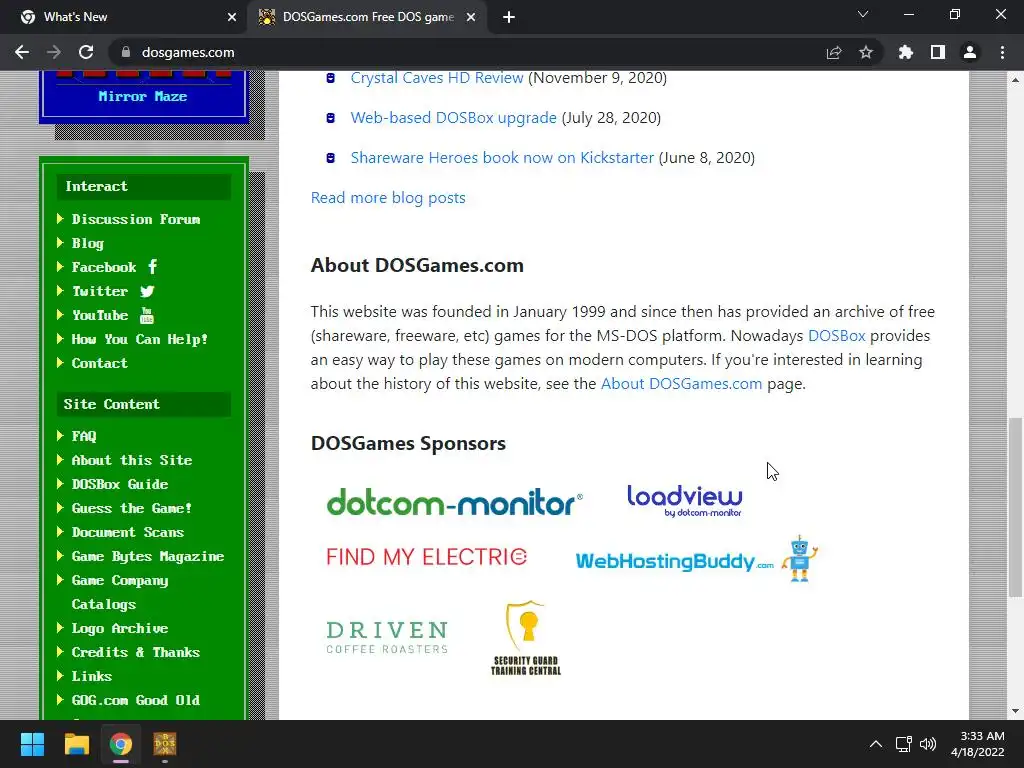Click the page vertical scrollbar thumb

[x=1015, y=507]
